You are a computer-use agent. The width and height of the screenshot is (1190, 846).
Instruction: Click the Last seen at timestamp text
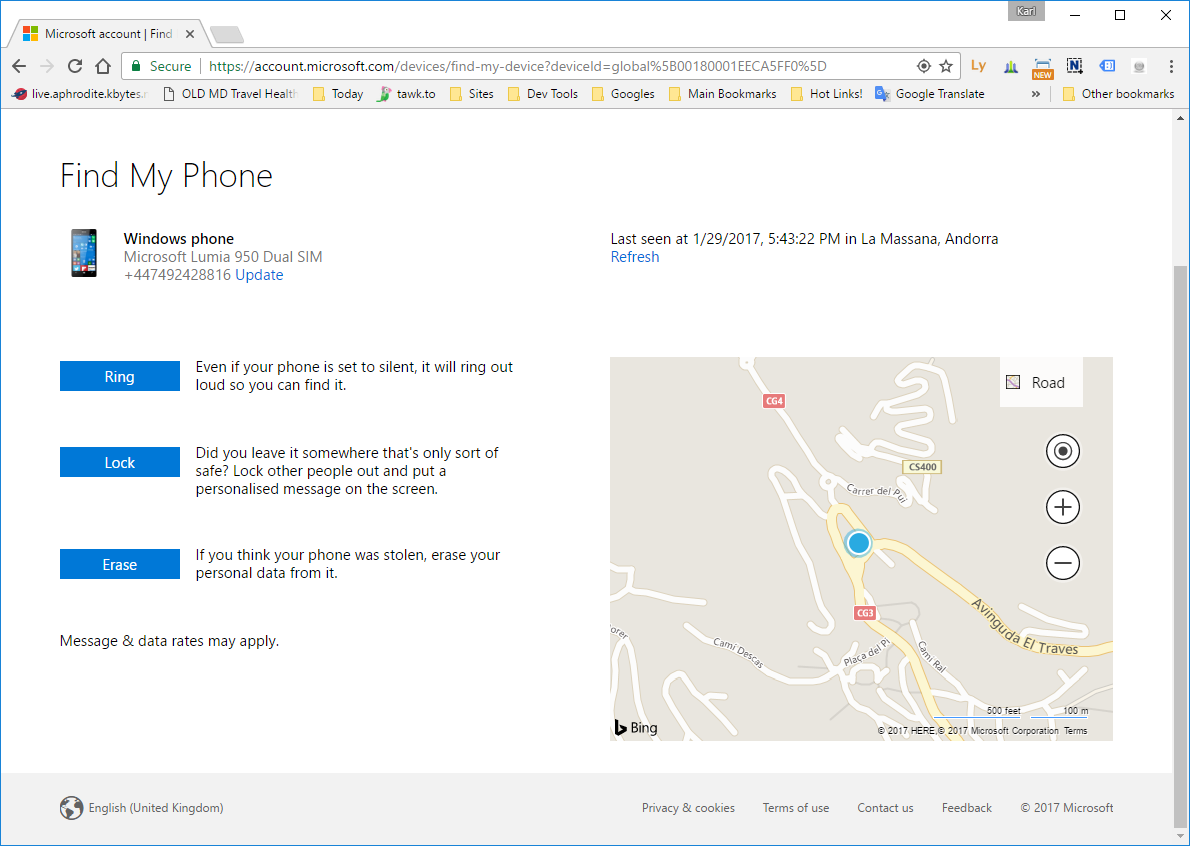click(x=804, y=239)
